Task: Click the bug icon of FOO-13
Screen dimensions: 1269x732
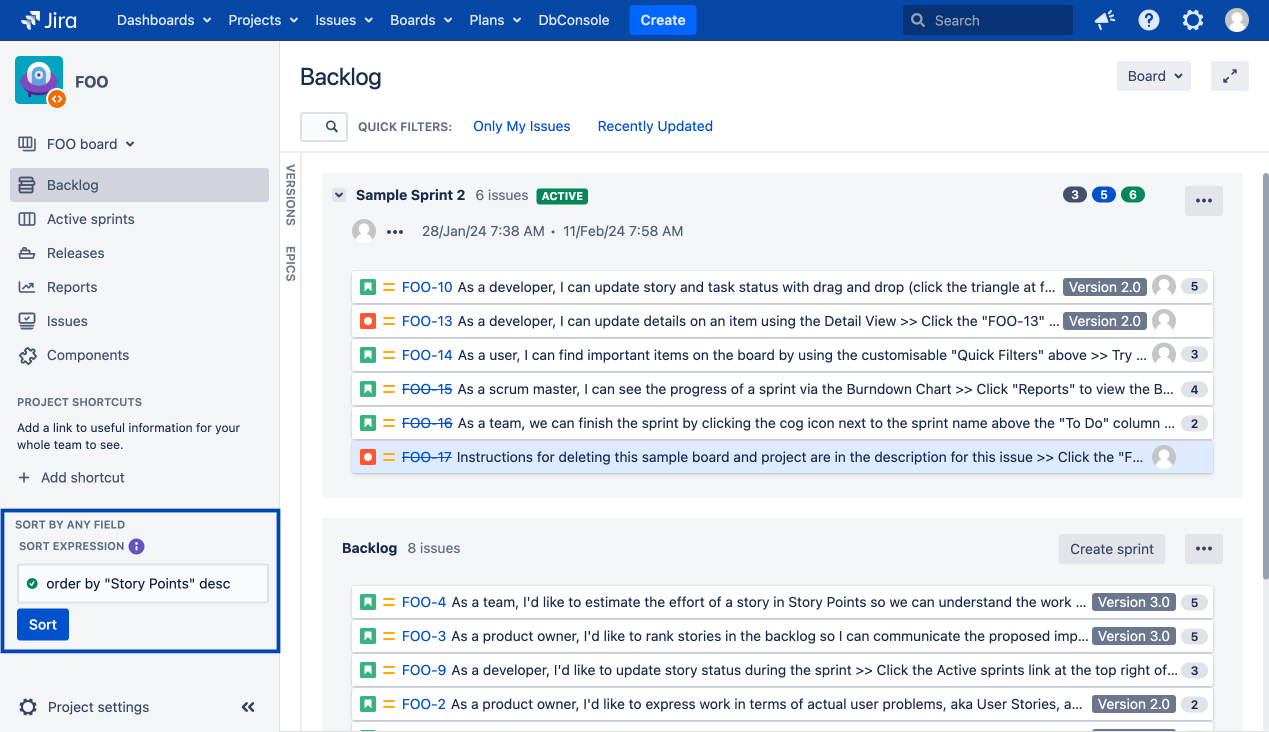Action: pyautogui.click(x=368, y=321)
